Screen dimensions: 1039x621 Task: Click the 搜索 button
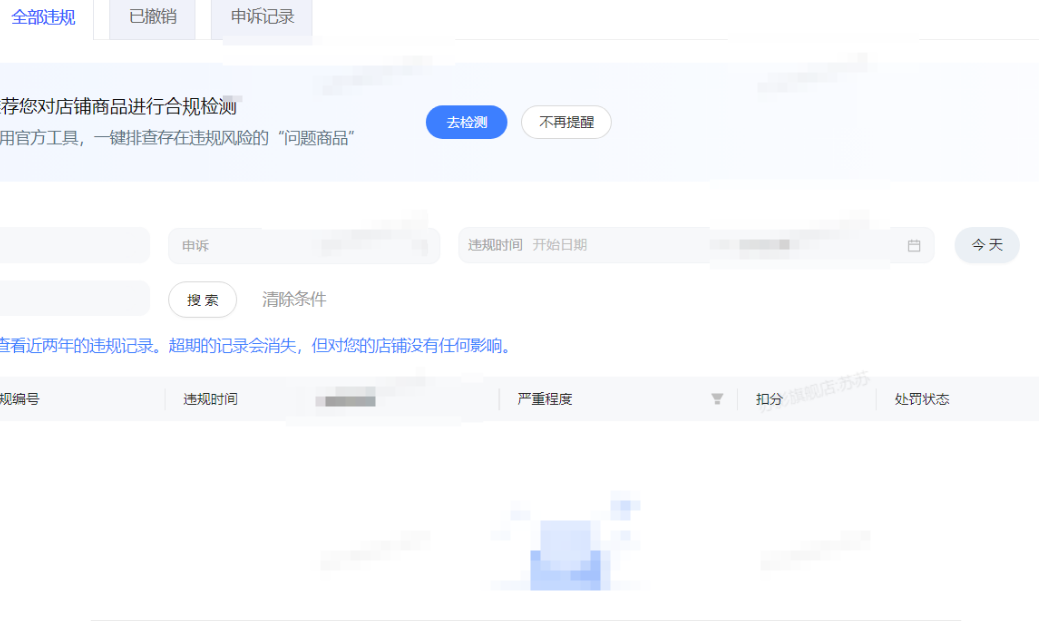coord(202,299)
